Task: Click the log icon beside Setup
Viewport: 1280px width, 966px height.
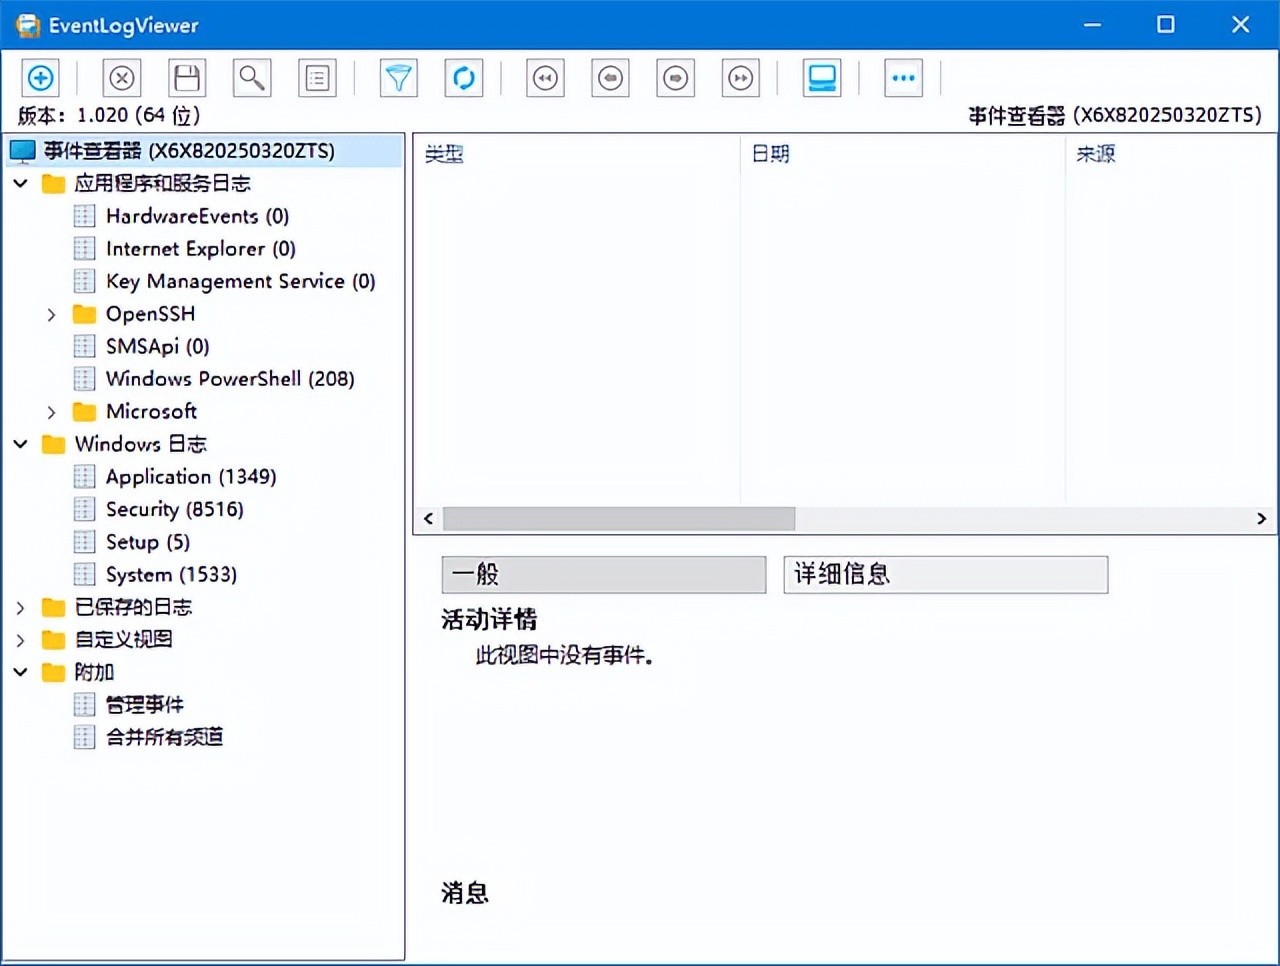Action: 85,542
